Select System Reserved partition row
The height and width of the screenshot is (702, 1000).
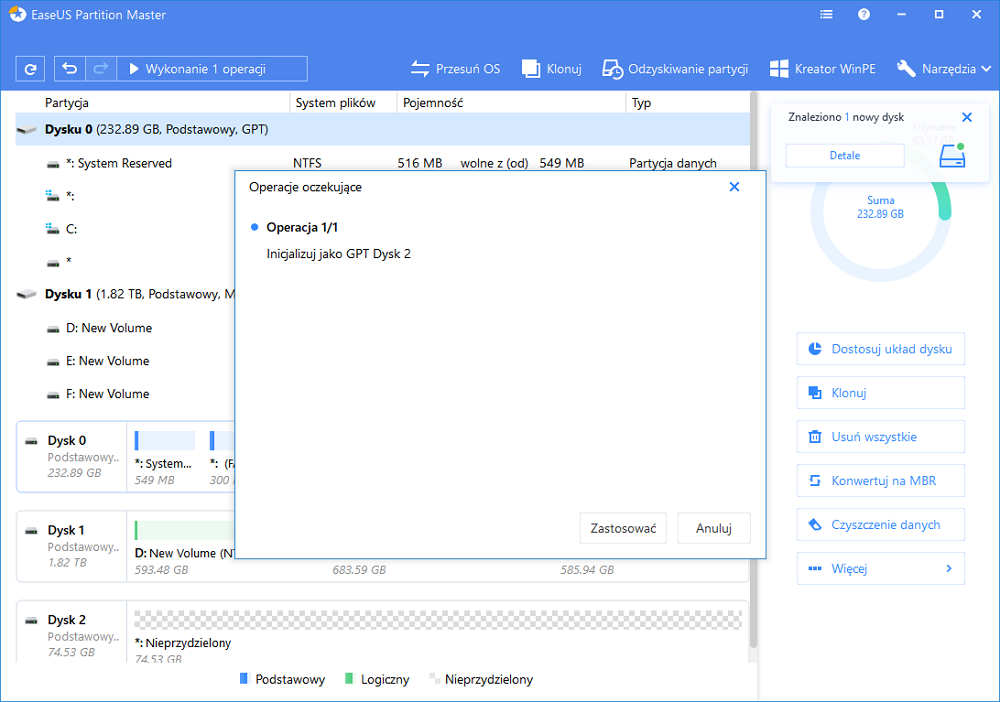click(x=383, y=163)
